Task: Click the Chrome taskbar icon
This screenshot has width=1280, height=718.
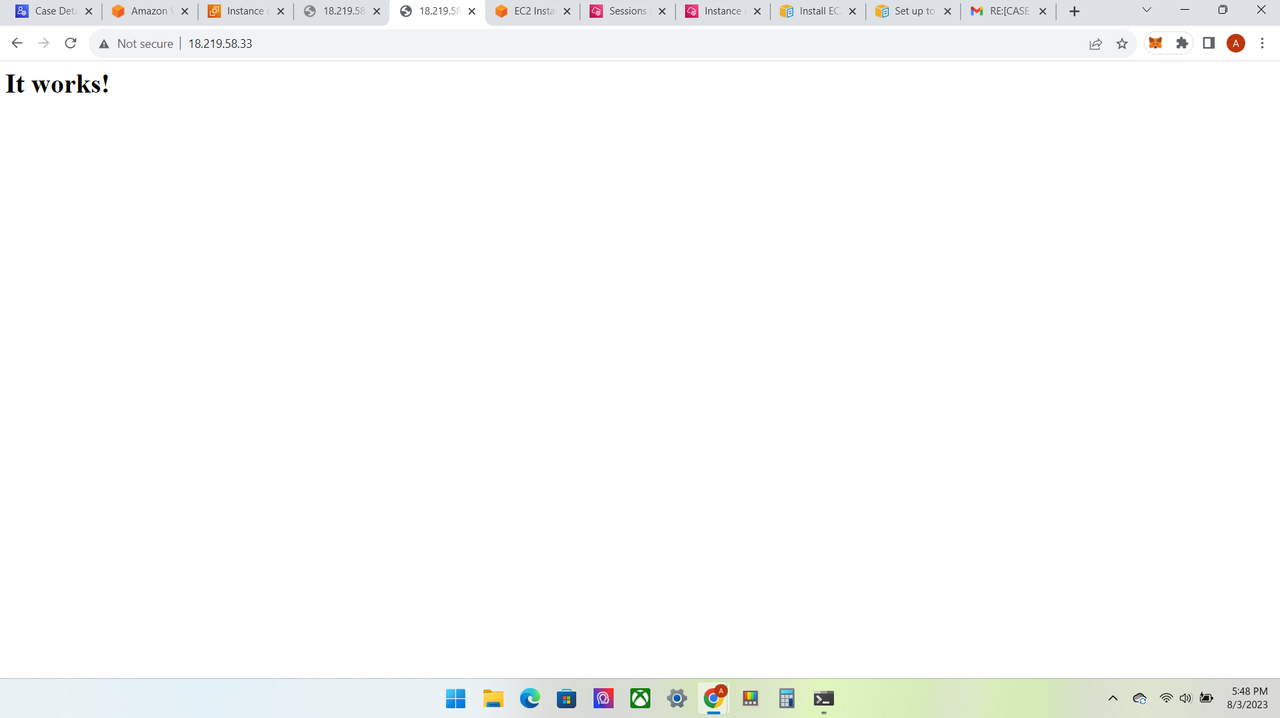Action: pos(714,699)
